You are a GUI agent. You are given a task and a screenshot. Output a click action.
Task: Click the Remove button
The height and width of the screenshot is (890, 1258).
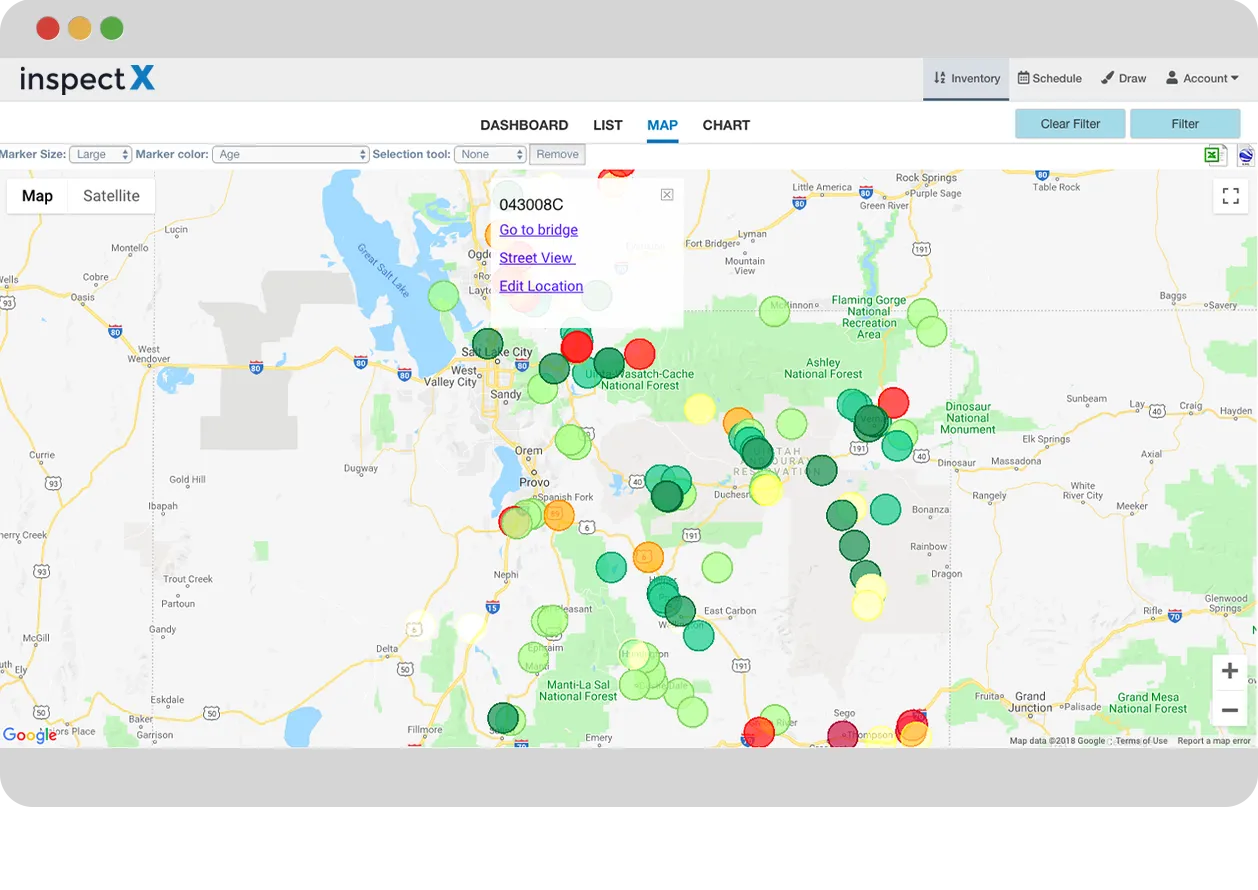pyautogui.click(x=557, y=154)
